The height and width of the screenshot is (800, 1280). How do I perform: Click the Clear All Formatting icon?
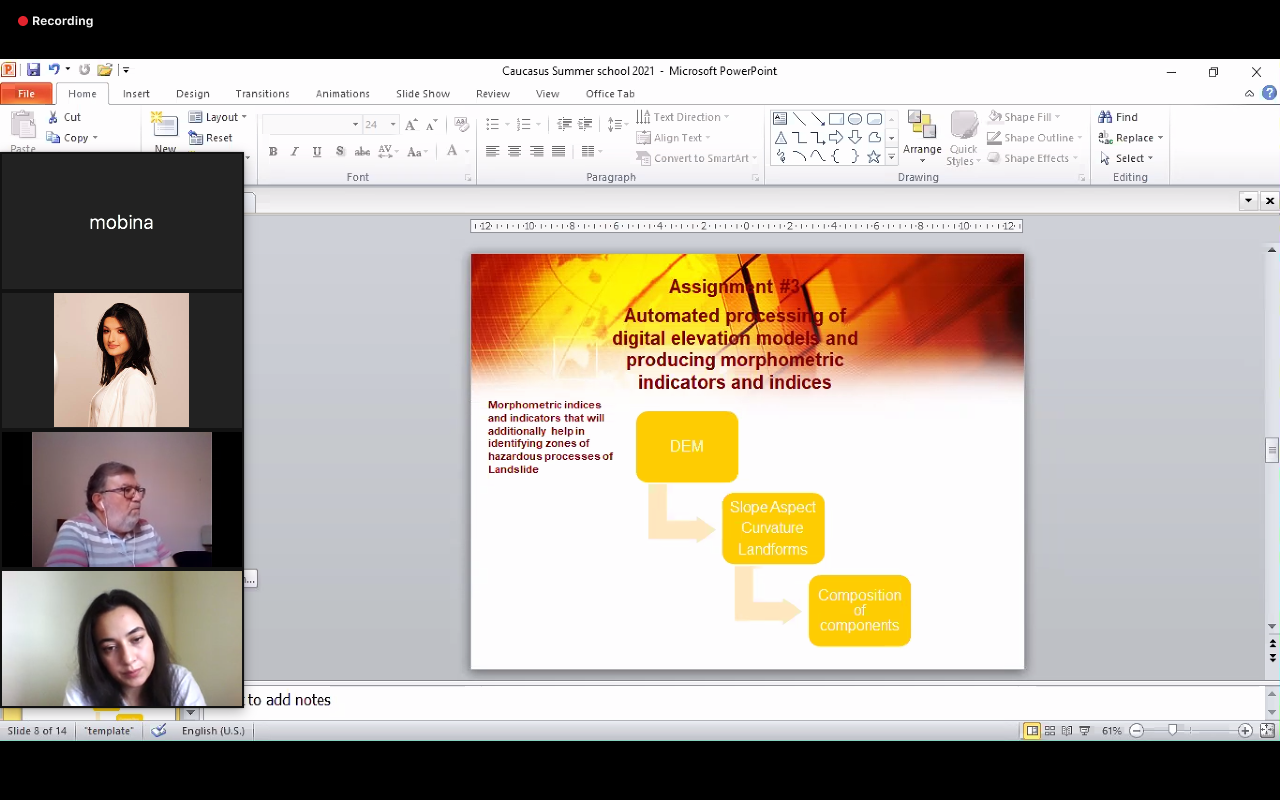pyautogui.click(x=461, y=125)
